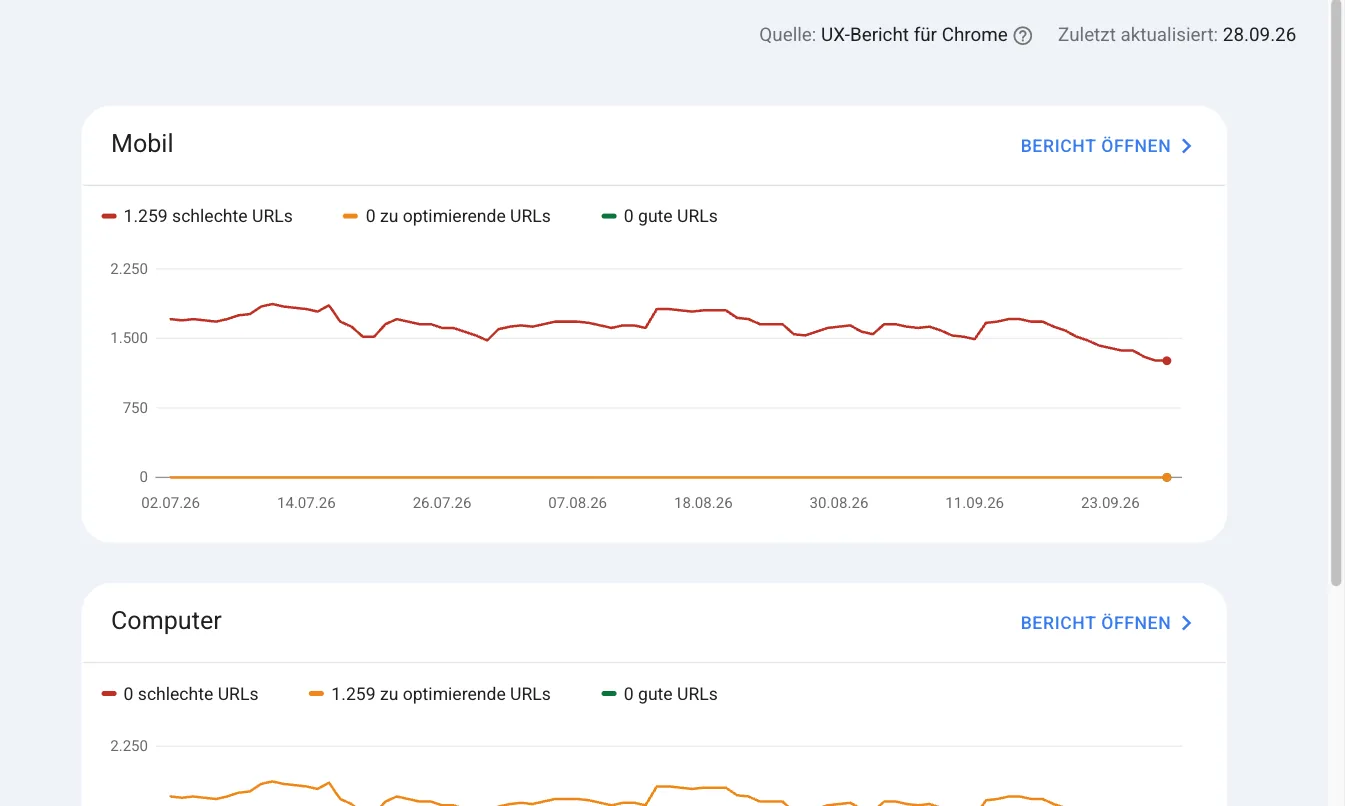Viewport: 1345px width, 806px height.
Task: Click the "2.250" axis value on Computer chart
Action: [129, 746]
